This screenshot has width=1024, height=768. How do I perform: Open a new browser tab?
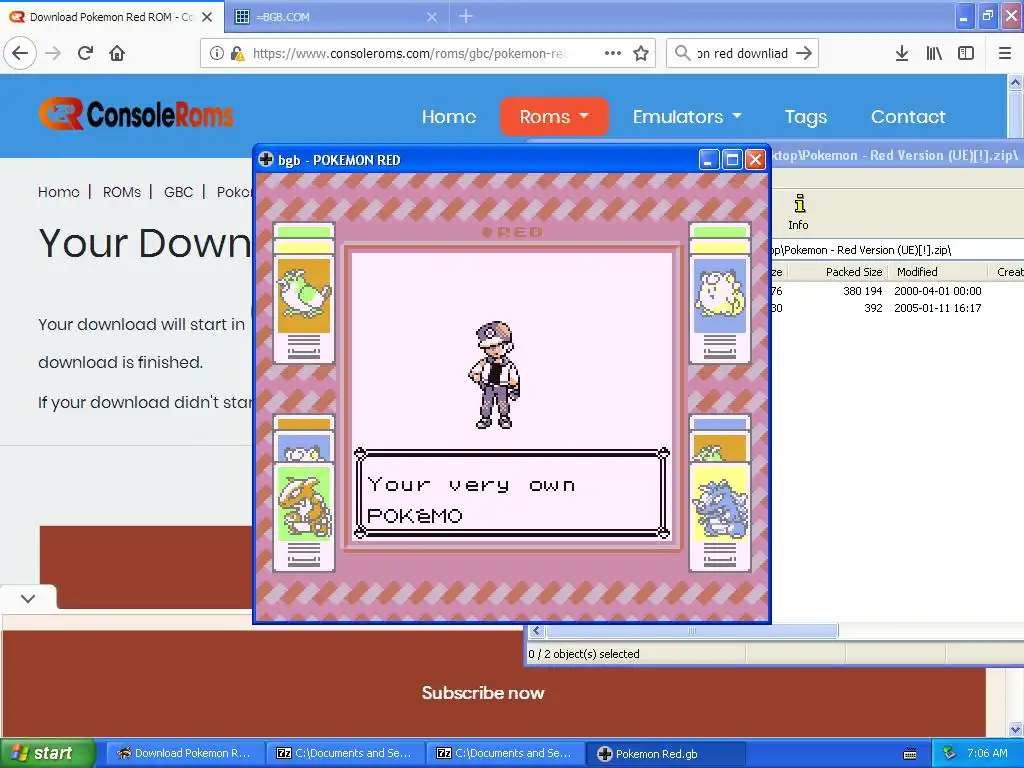coord(466,16)
